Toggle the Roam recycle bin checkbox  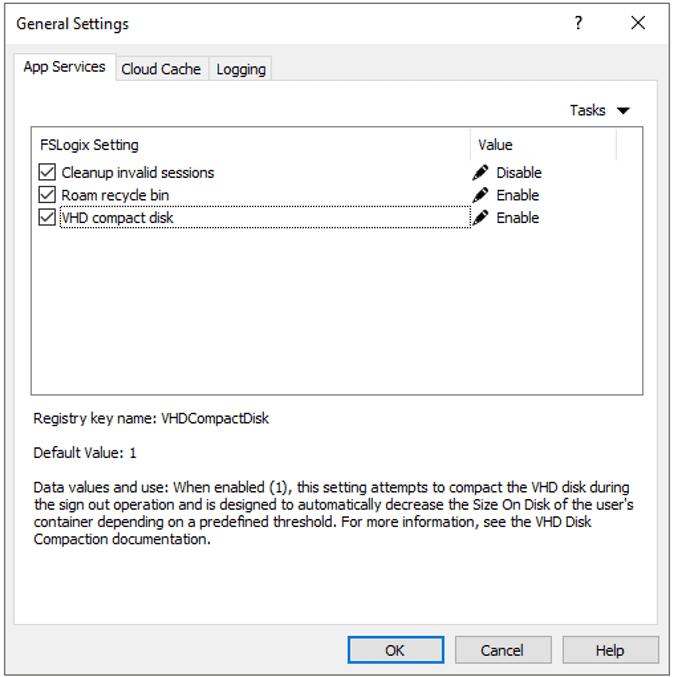tap(47, 195)
